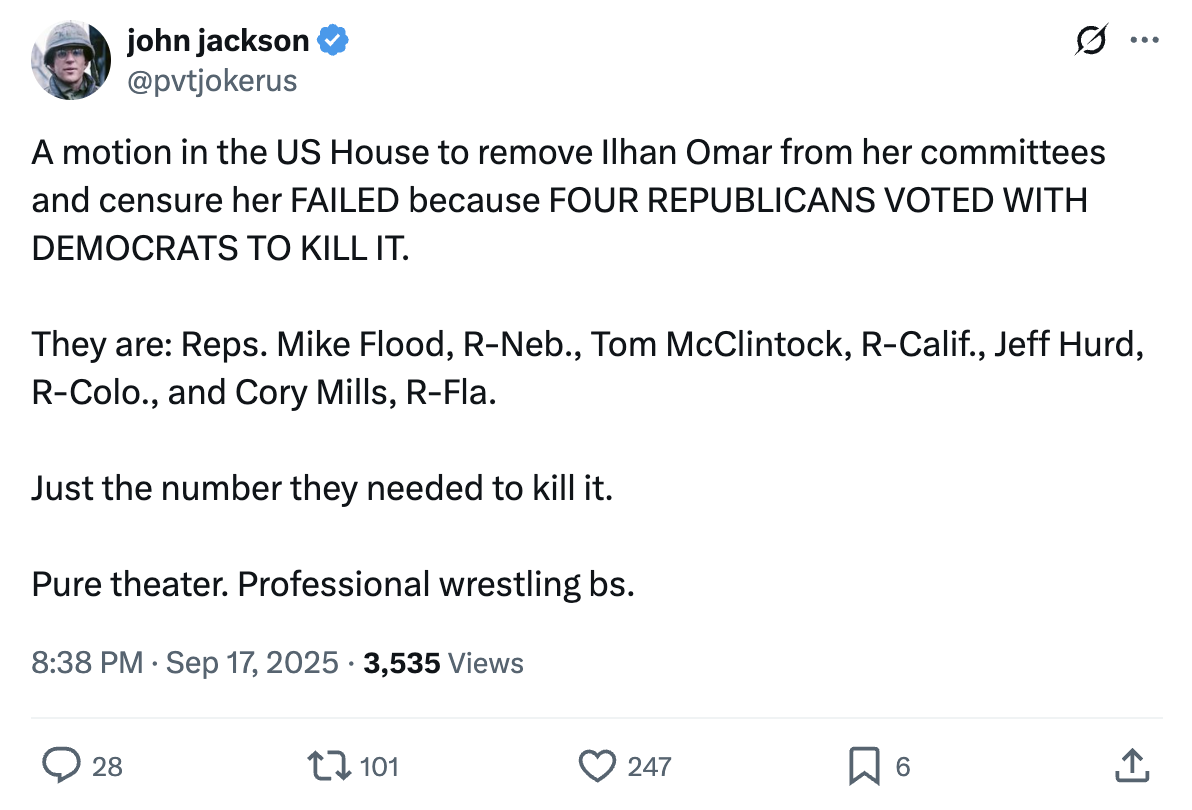Reply to john jackson's post
Viewport: 1192px width, 810px height.
(x=62, y=766)
